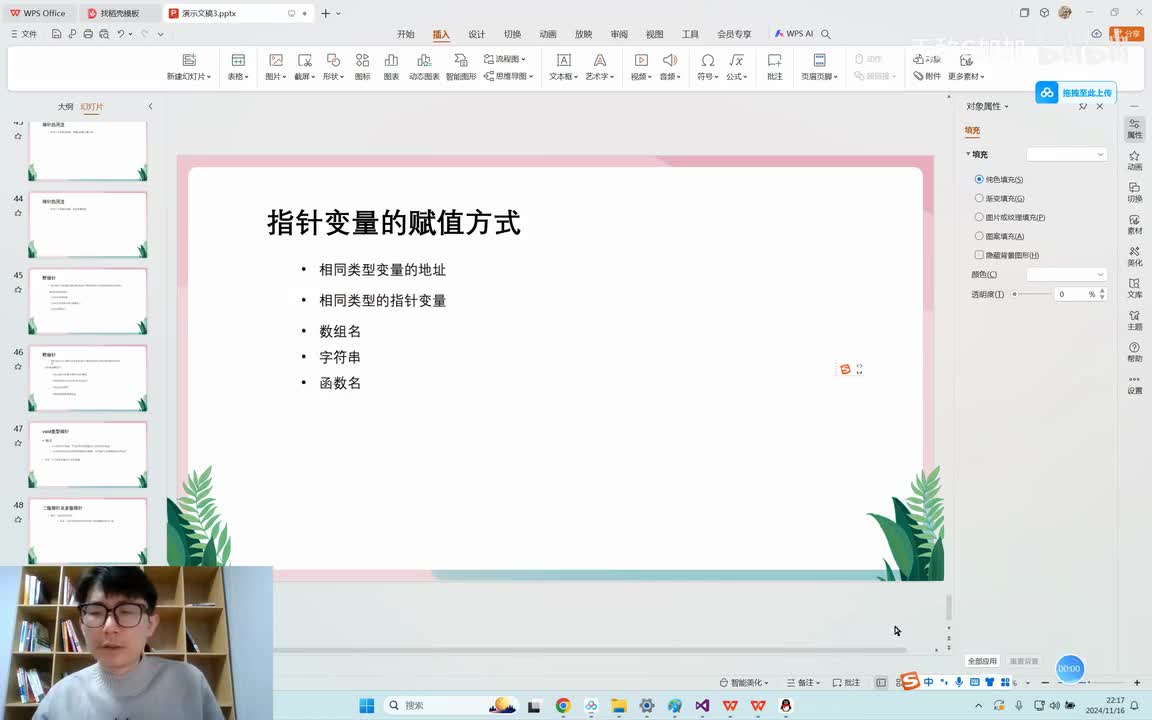This screenshot has height=720, width=1152.
Task: Insert a smart graphic (智能图形)
Action: coord(461,66)
